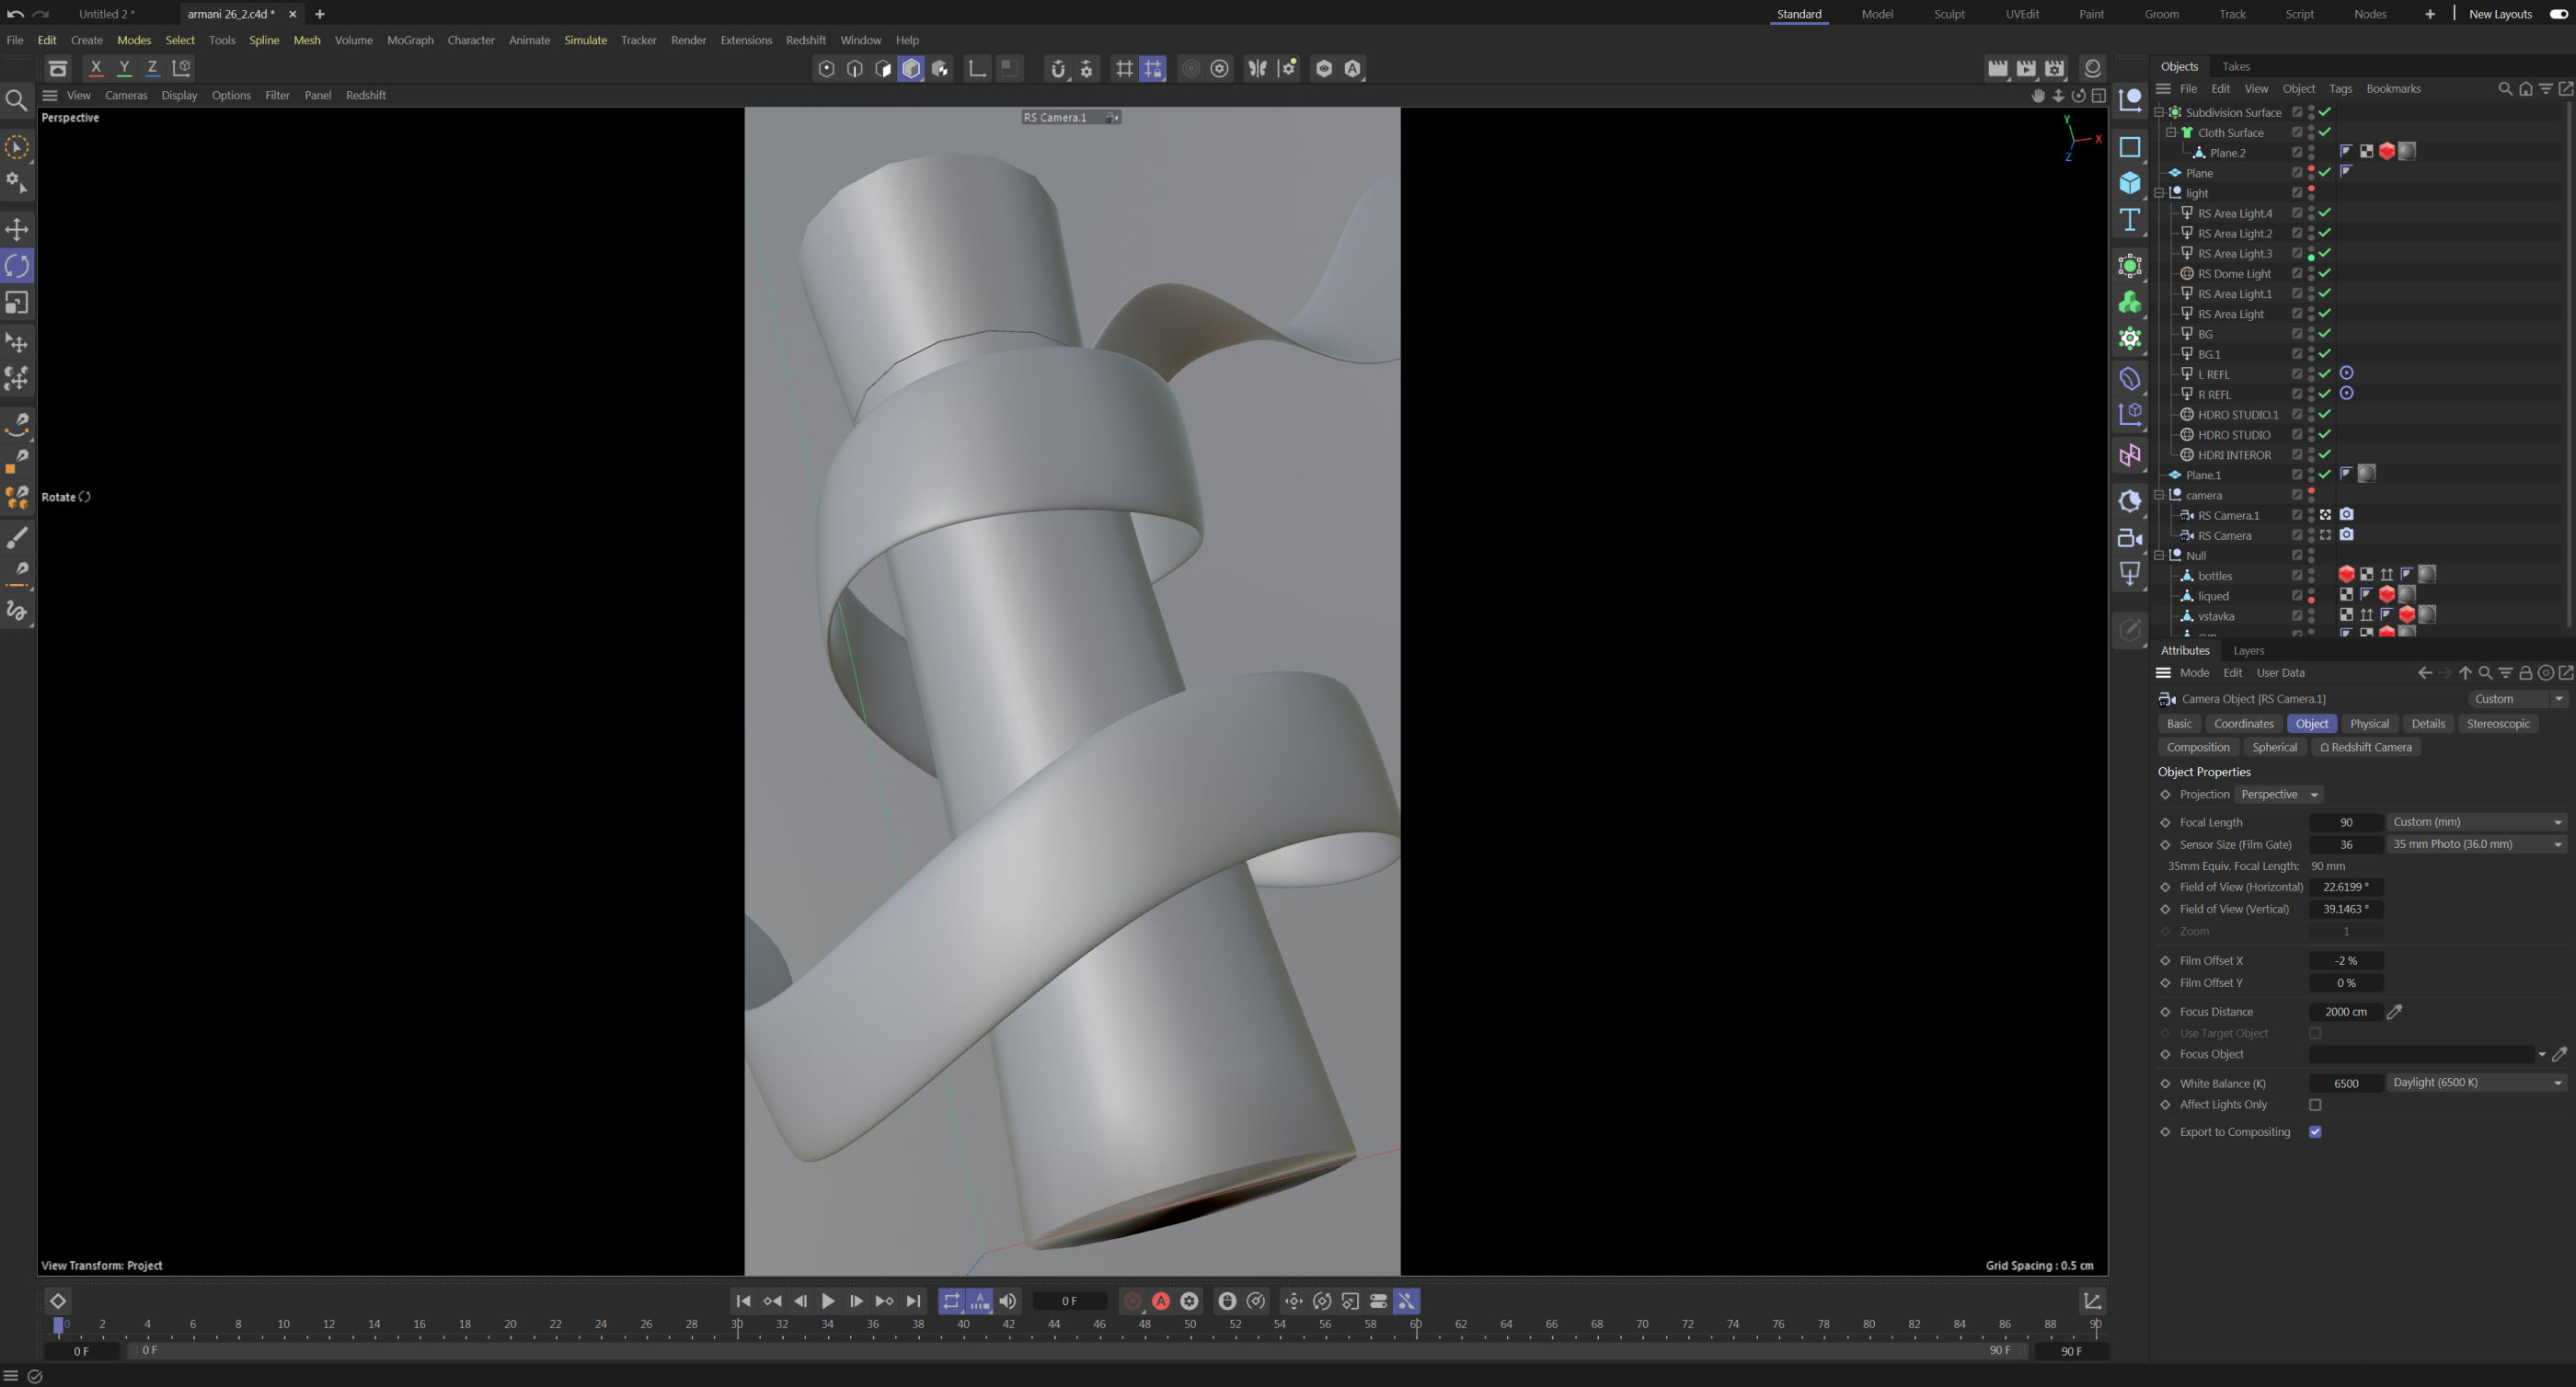Uncheck Export to Compositing checkbox
The height and width of the screenshot is (1387, 2576).
pos(2315,1132)
